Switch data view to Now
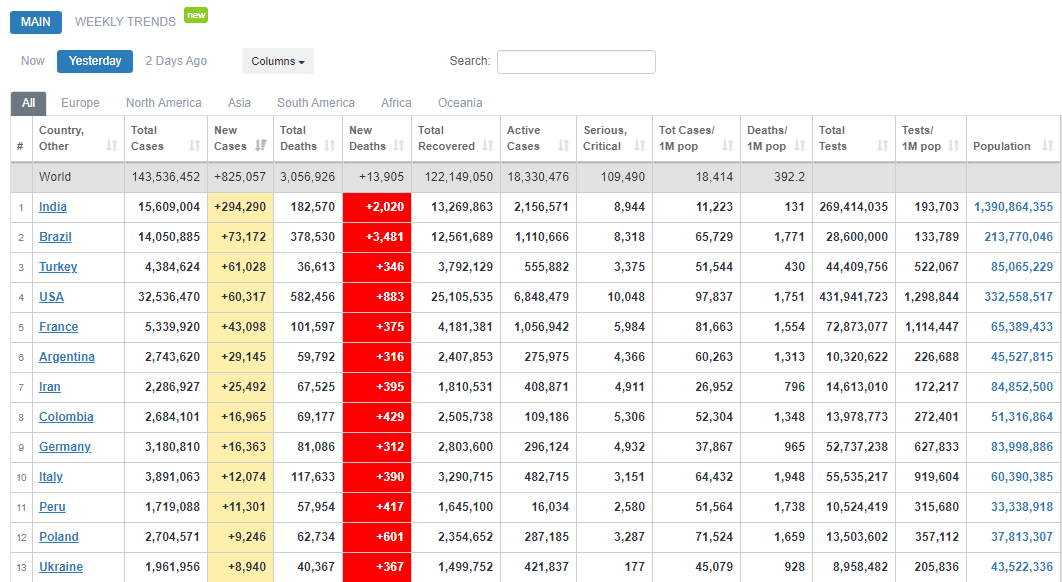The height and width of the screenshot is (582, 1062). [x=33, y=61]
